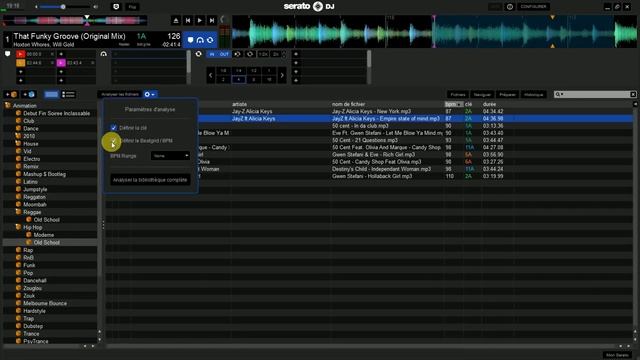Screen dimensions: 640x360
Task: Start deck playback with the play button
Action: tap(200, 20)
